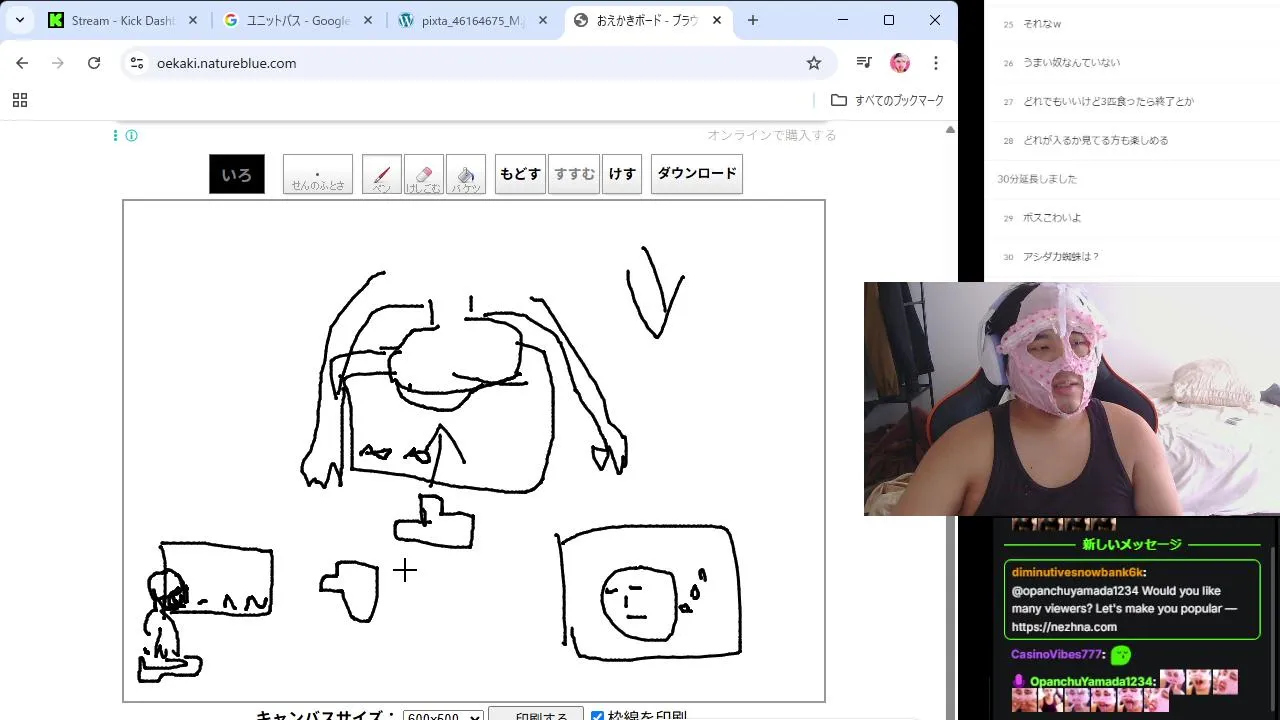1280x720 pixels.
Task: Click the ad info icon above canvas
Action: (x=131, y=135)
